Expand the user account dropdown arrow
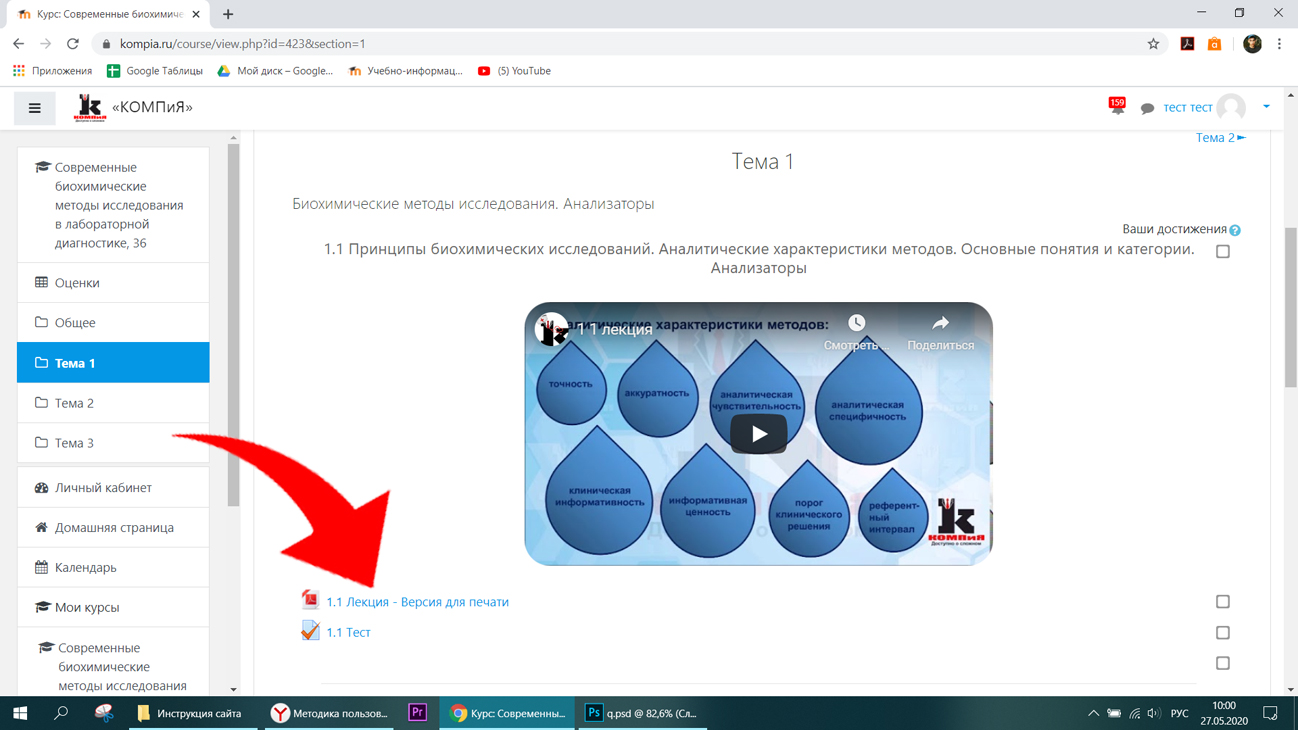 (1266, 107)
